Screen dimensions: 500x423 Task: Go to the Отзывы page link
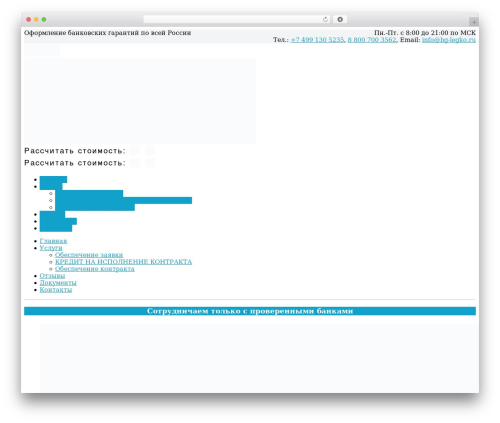coord(52,276)
